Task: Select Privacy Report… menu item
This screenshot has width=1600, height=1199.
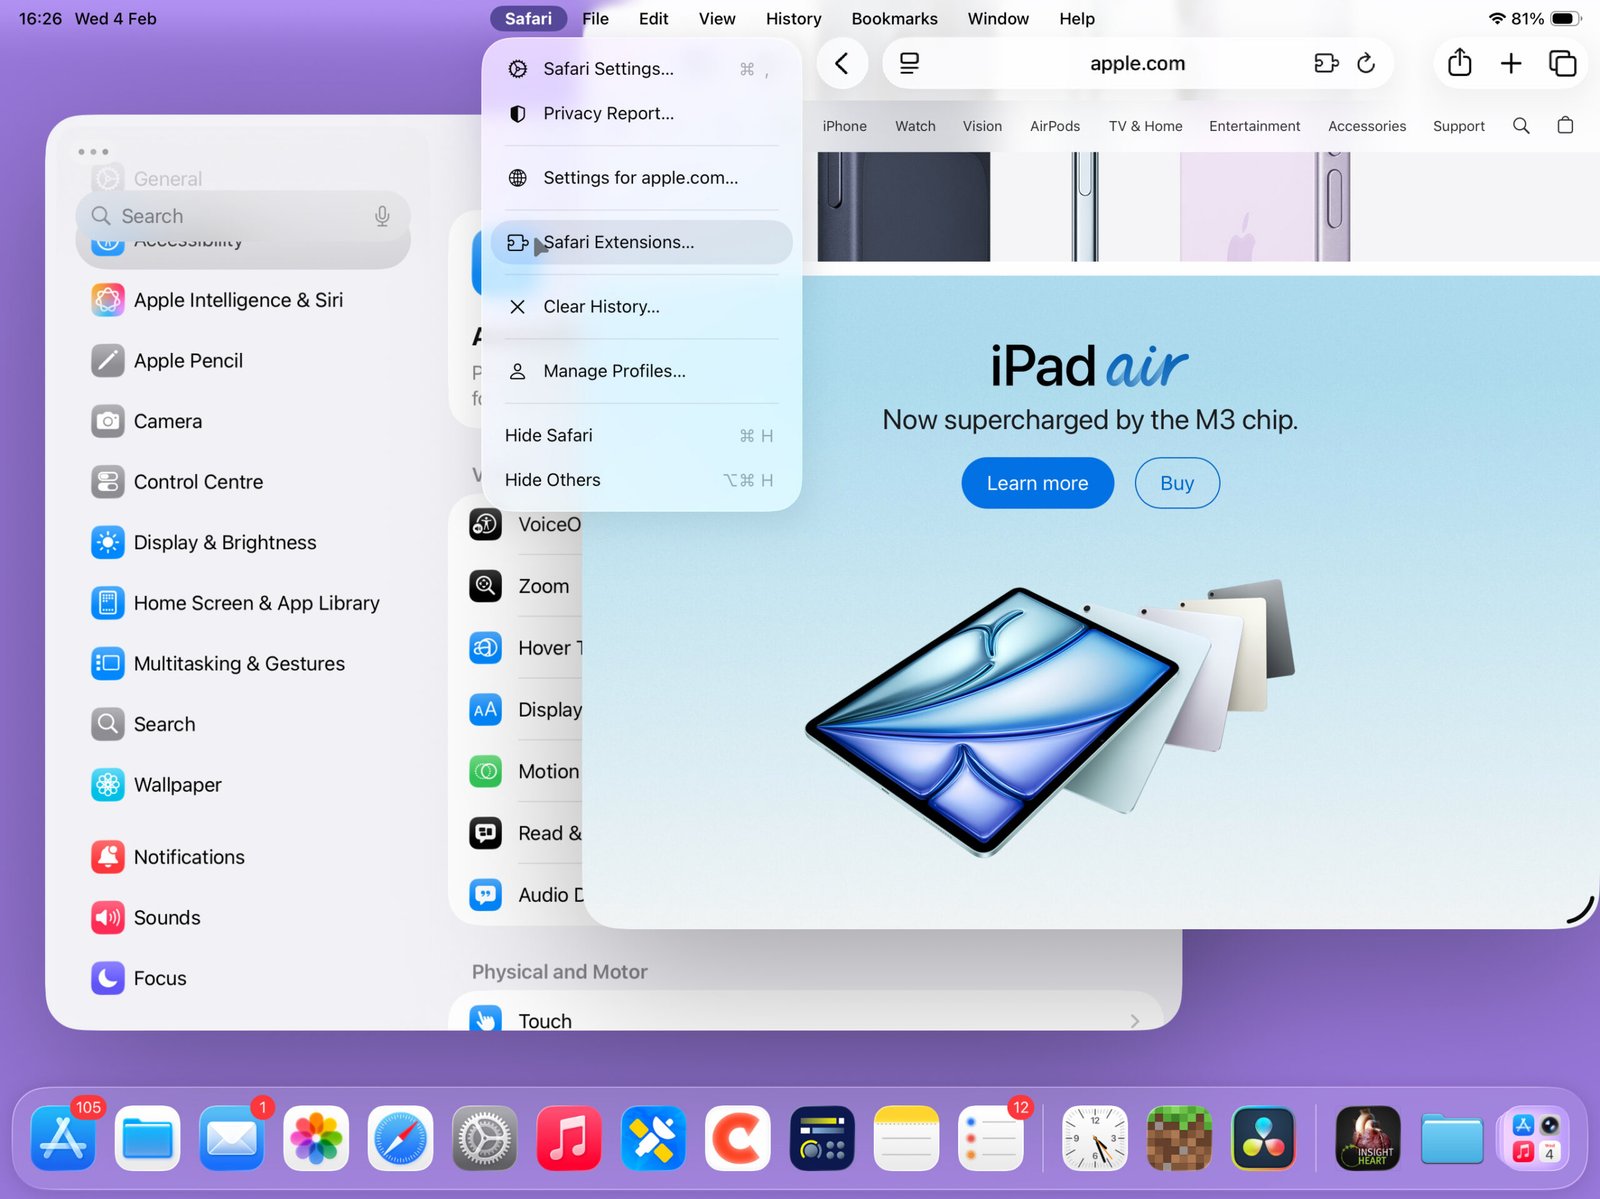Action: click(641, 114)
